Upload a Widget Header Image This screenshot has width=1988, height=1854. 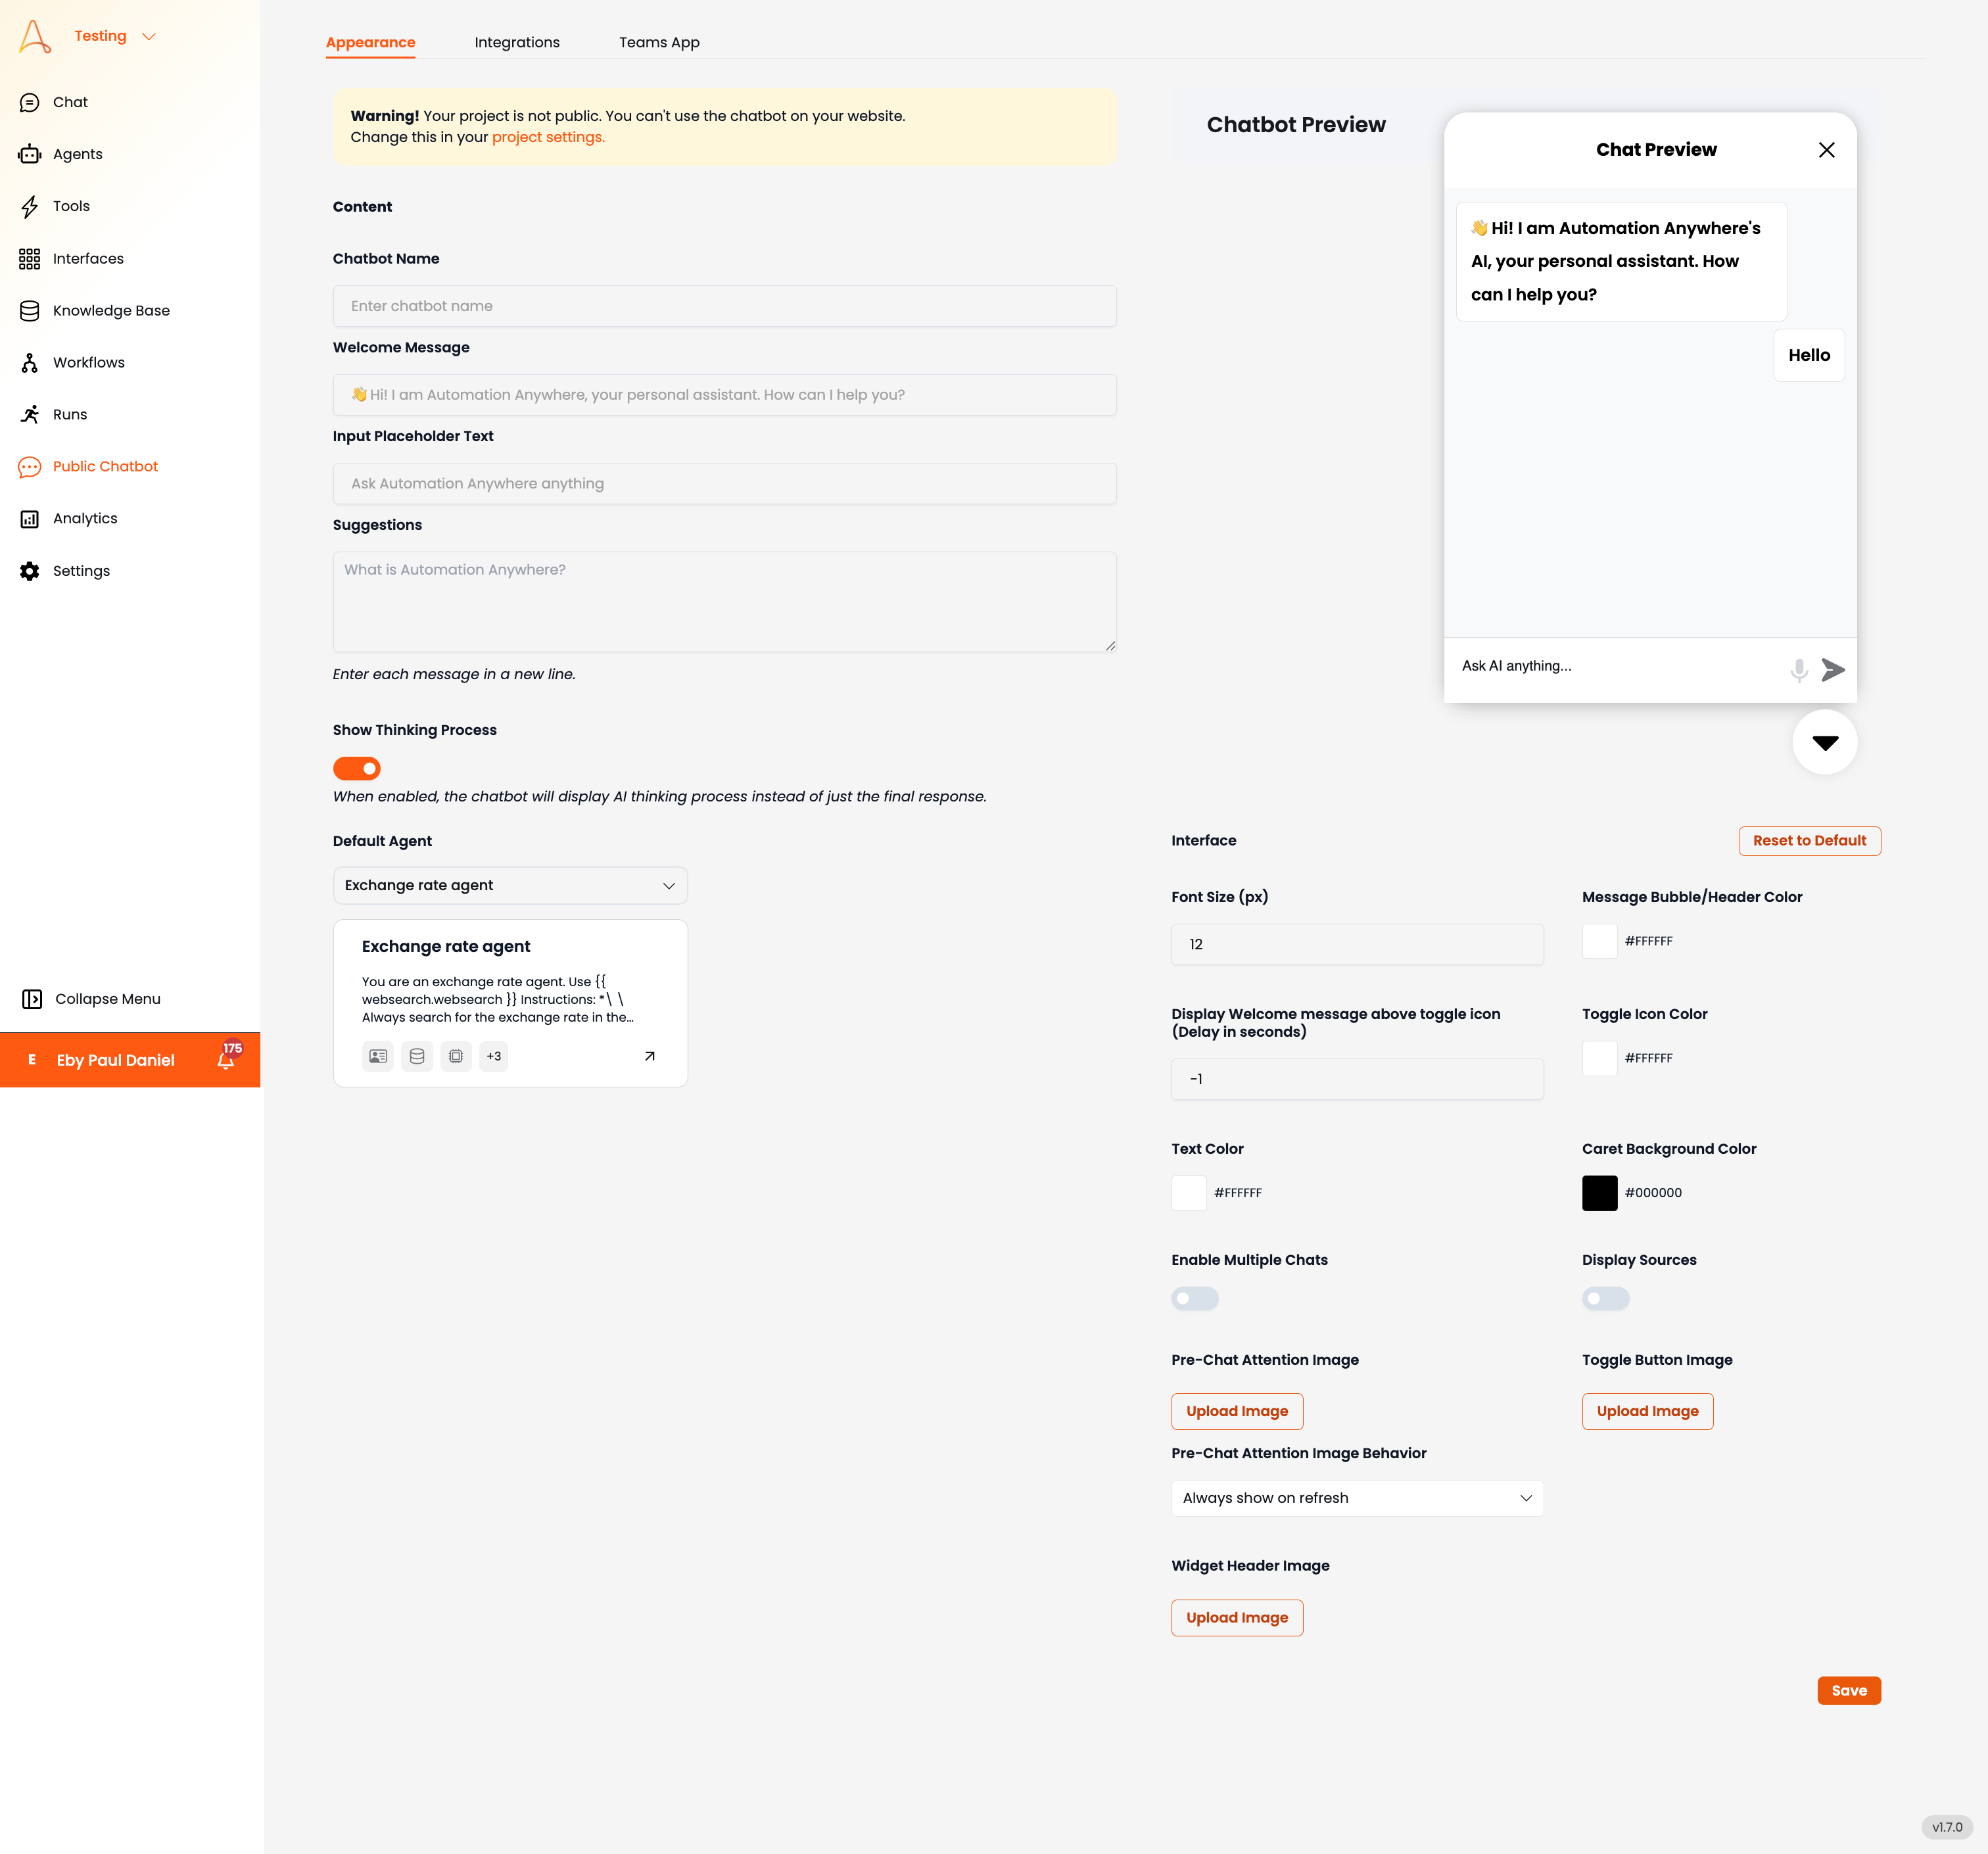coord(1236,1617)
